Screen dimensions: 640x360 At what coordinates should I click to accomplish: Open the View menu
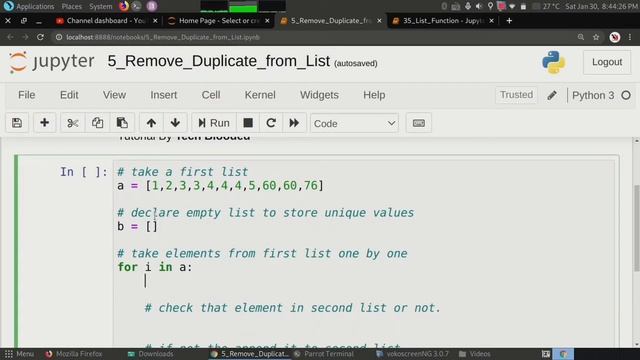pos(114,95)
